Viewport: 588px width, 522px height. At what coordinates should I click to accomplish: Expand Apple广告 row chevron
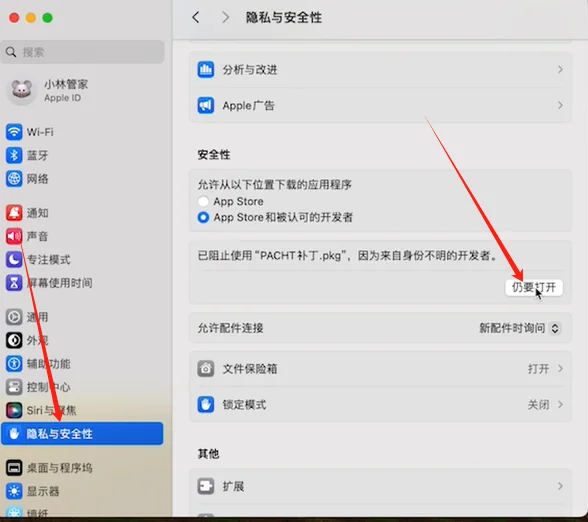560,105
